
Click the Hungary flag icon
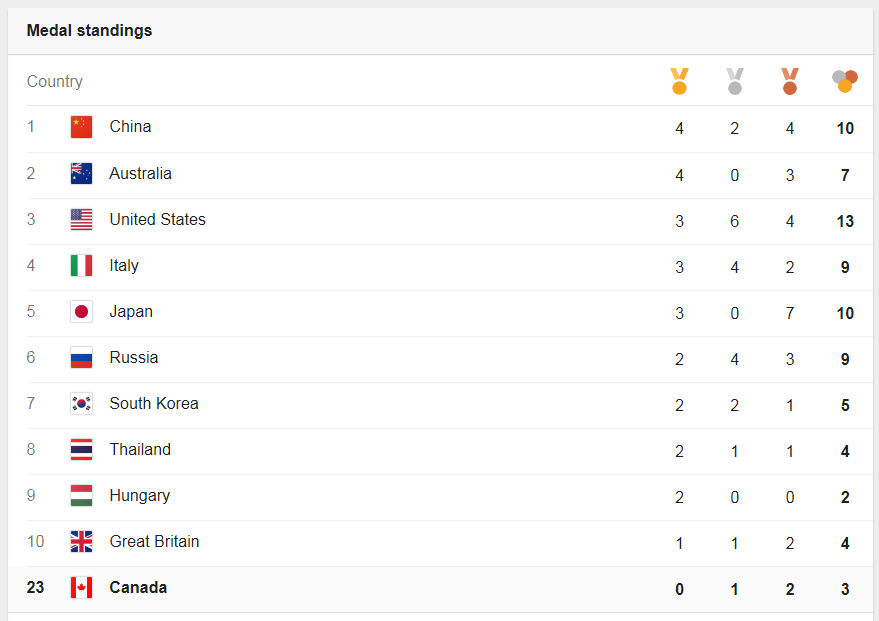pos(81,496)
